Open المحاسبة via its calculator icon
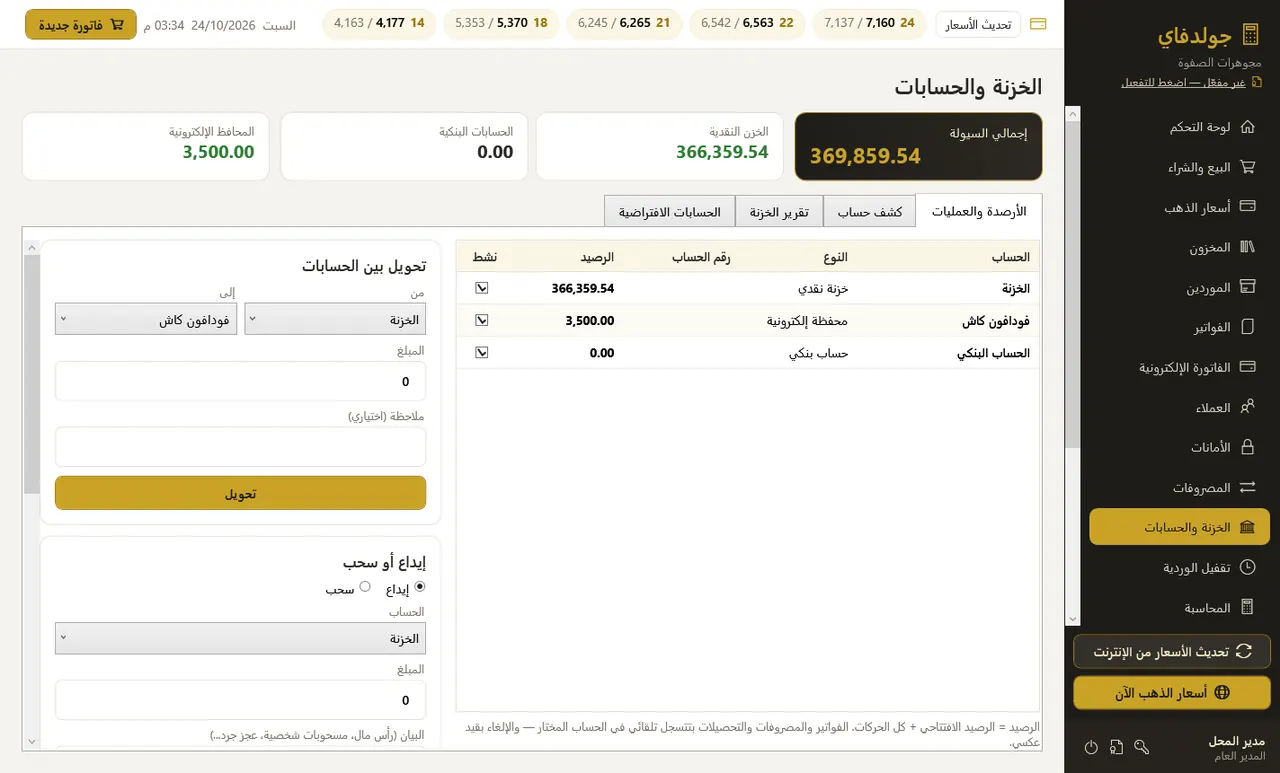The image size is (1280, 773). coord(1247,607)
